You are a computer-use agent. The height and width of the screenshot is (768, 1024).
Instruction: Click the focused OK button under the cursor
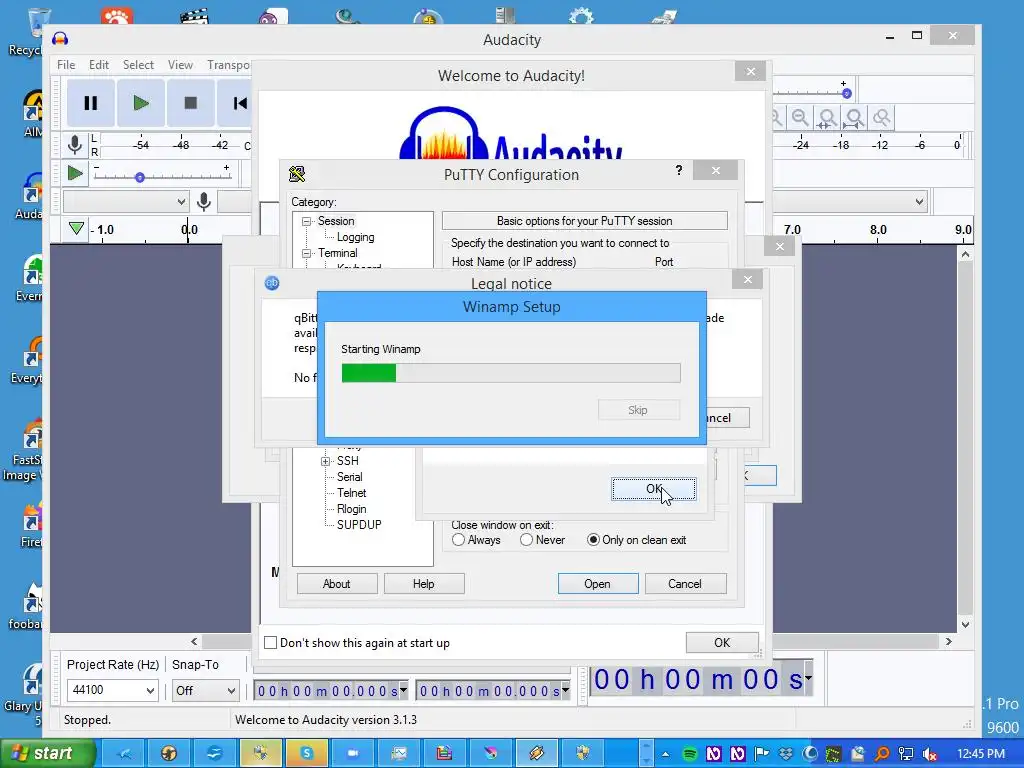pos(654,488)
